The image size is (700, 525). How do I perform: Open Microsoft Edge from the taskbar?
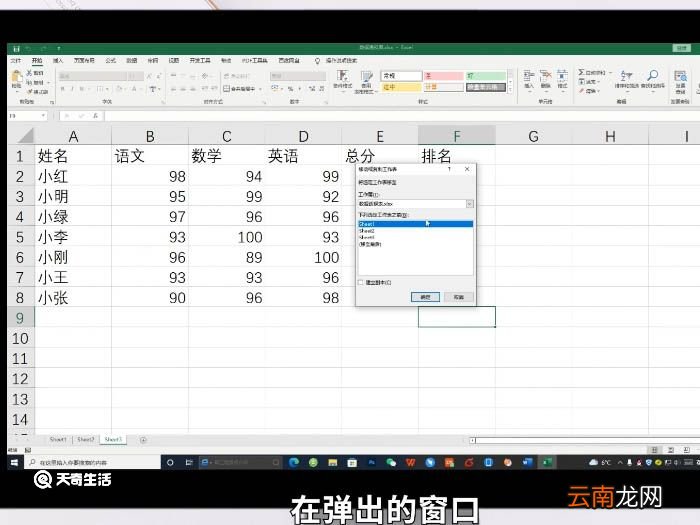[x=294, y=462]
